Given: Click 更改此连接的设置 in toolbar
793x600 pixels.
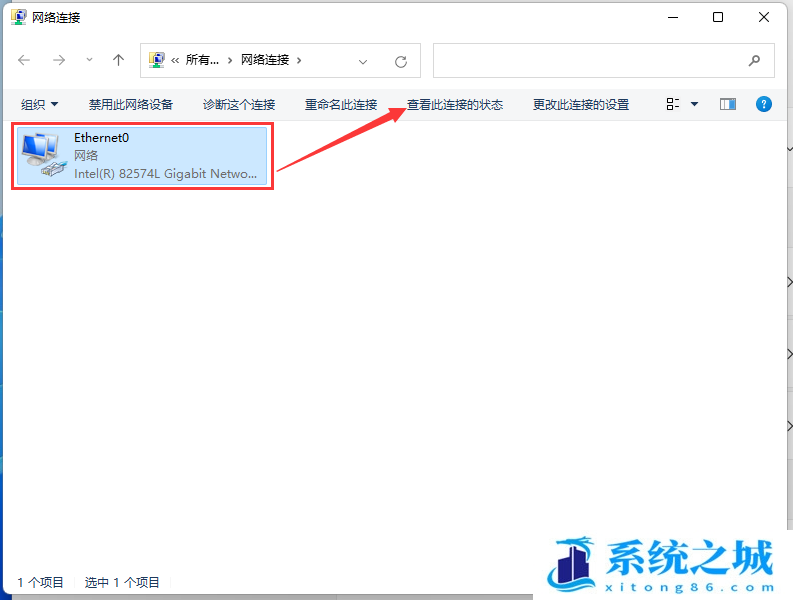Looking at the screenshot, I should tap(581, 104).
